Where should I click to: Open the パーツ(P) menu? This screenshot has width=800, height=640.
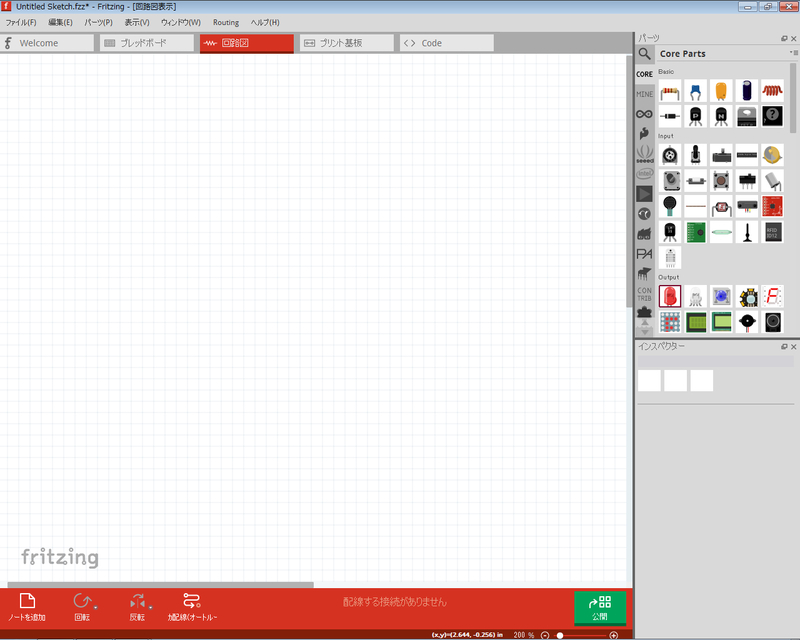(98, 22)
